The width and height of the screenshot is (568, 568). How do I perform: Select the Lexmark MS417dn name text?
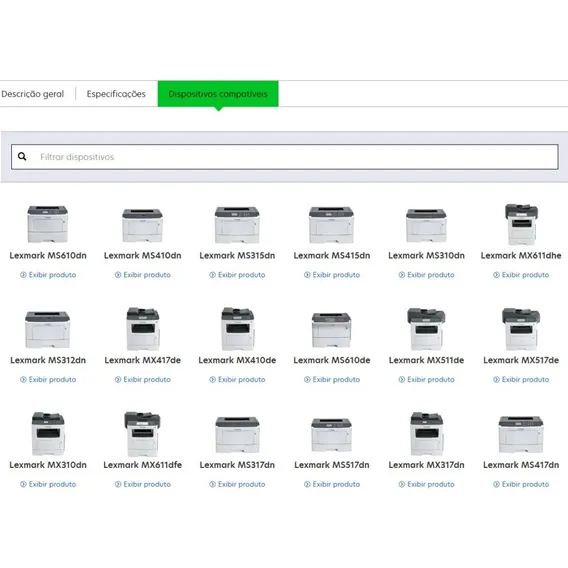pos(521,465)
